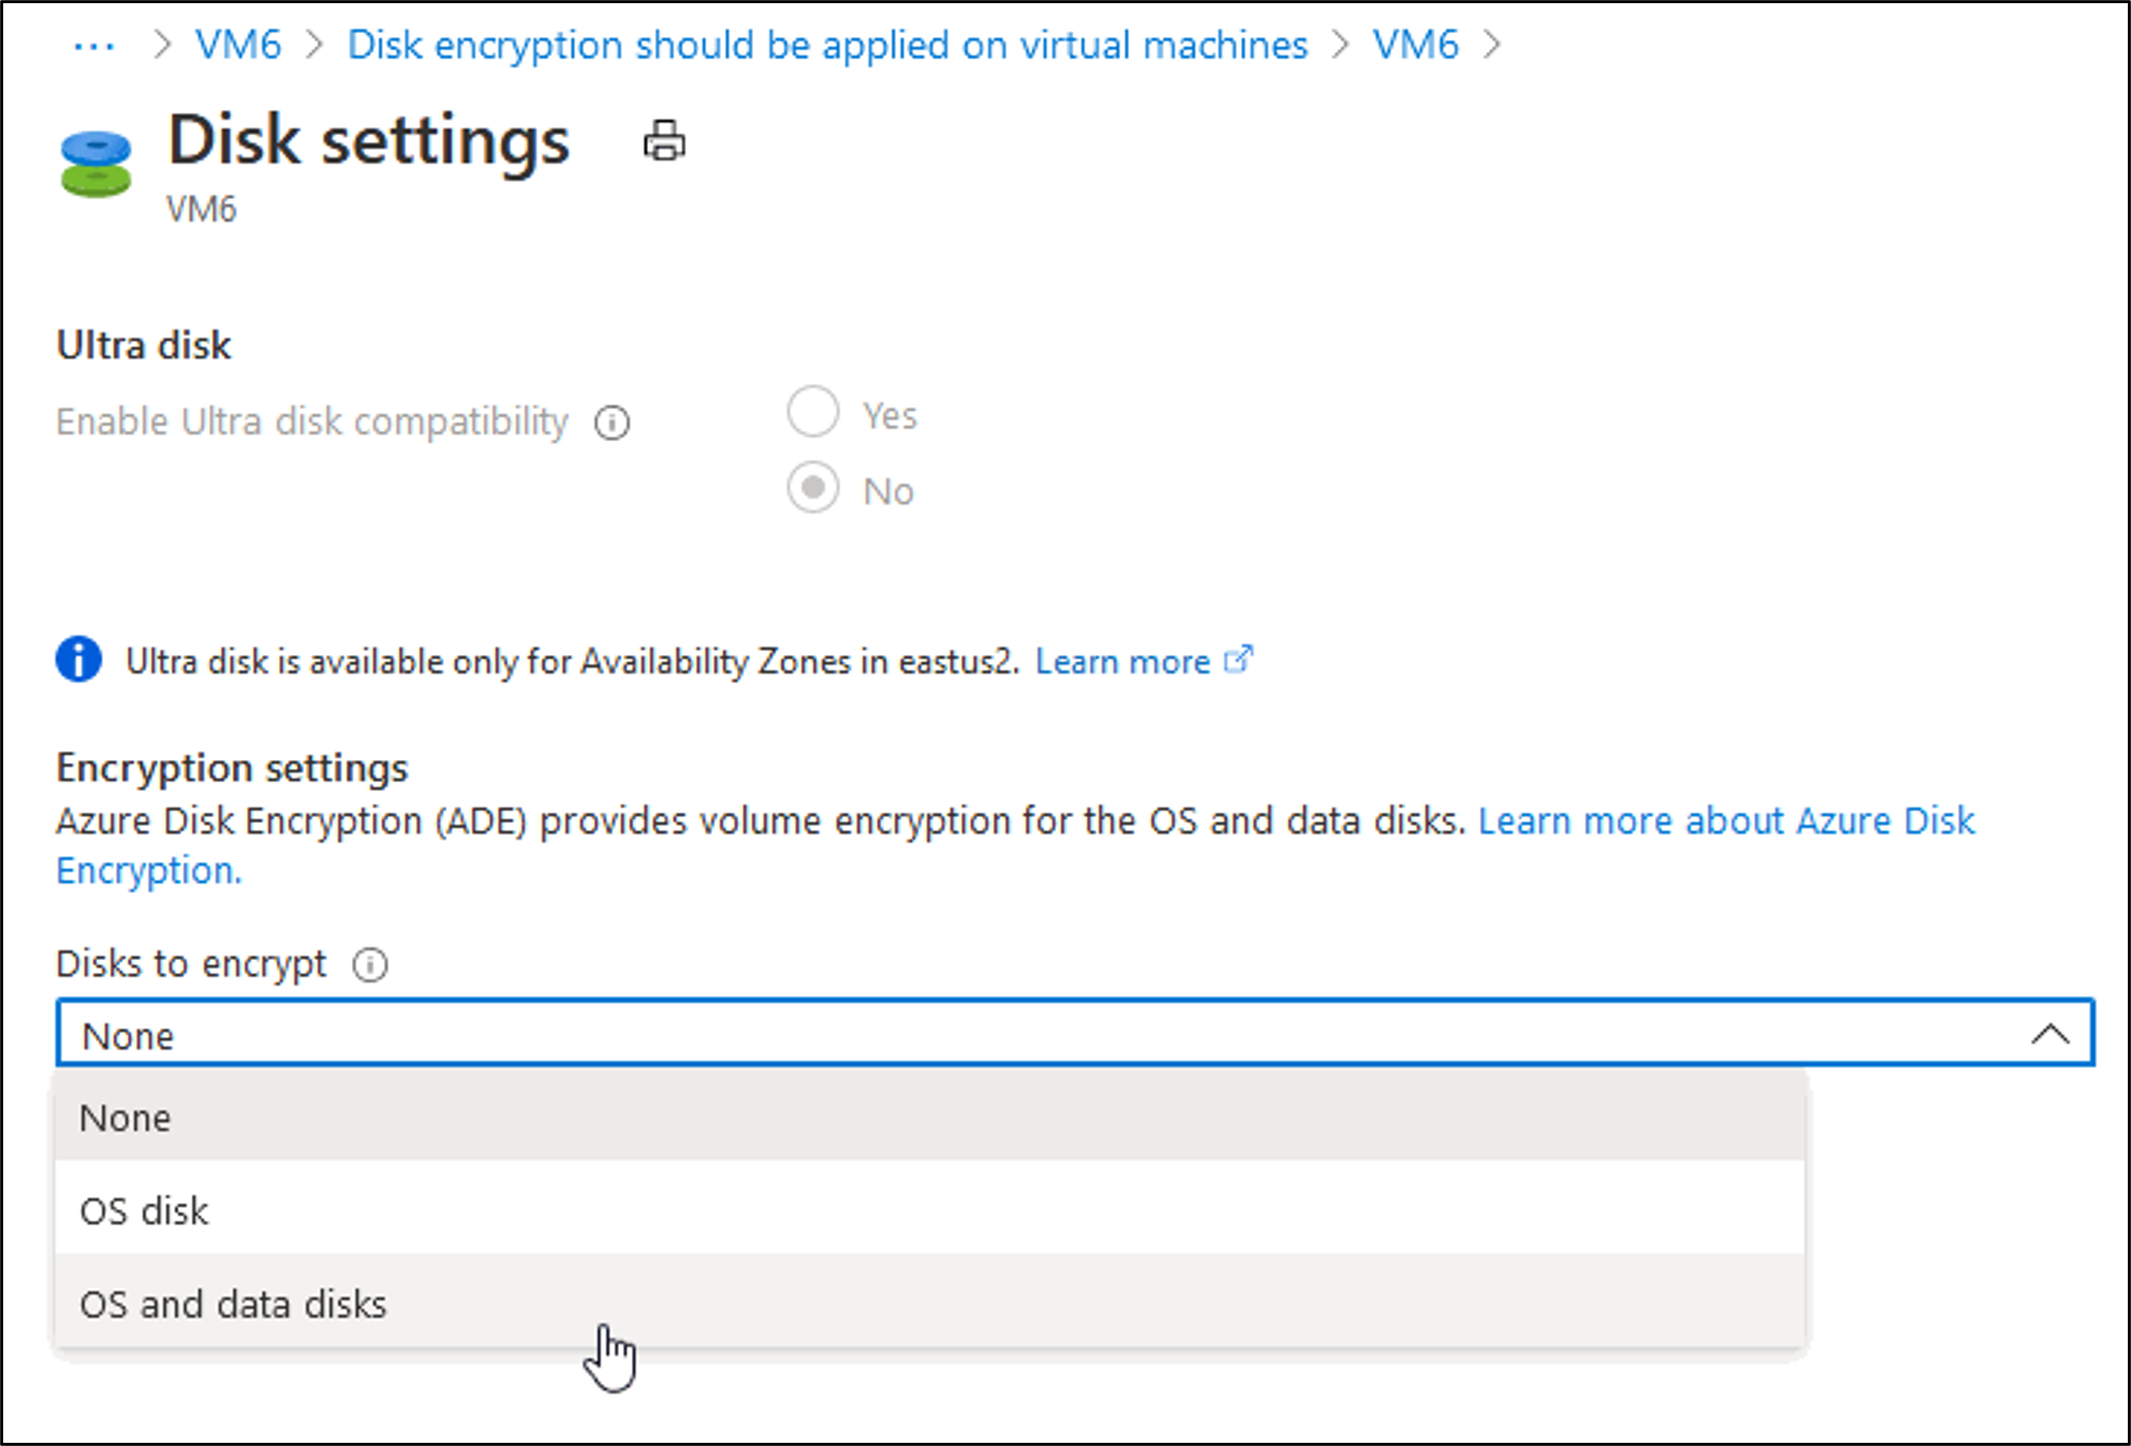
Task: Open the external link icon after Learn more
Action: coord(1238,660)
